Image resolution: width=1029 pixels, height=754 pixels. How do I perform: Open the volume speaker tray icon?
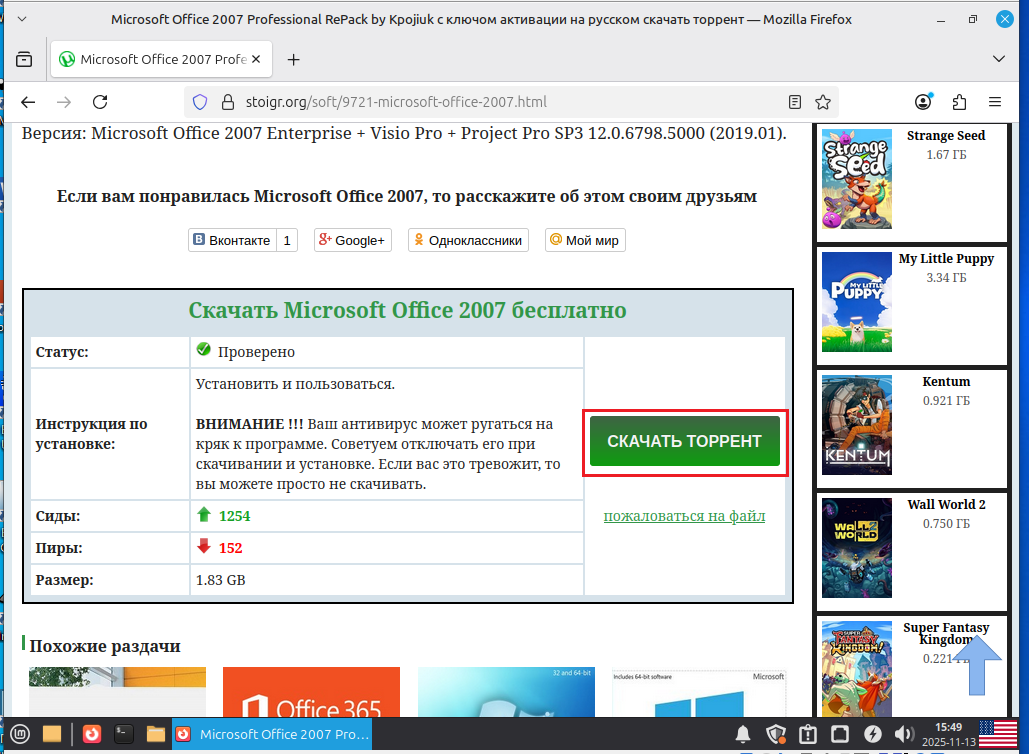click(904, 734)
